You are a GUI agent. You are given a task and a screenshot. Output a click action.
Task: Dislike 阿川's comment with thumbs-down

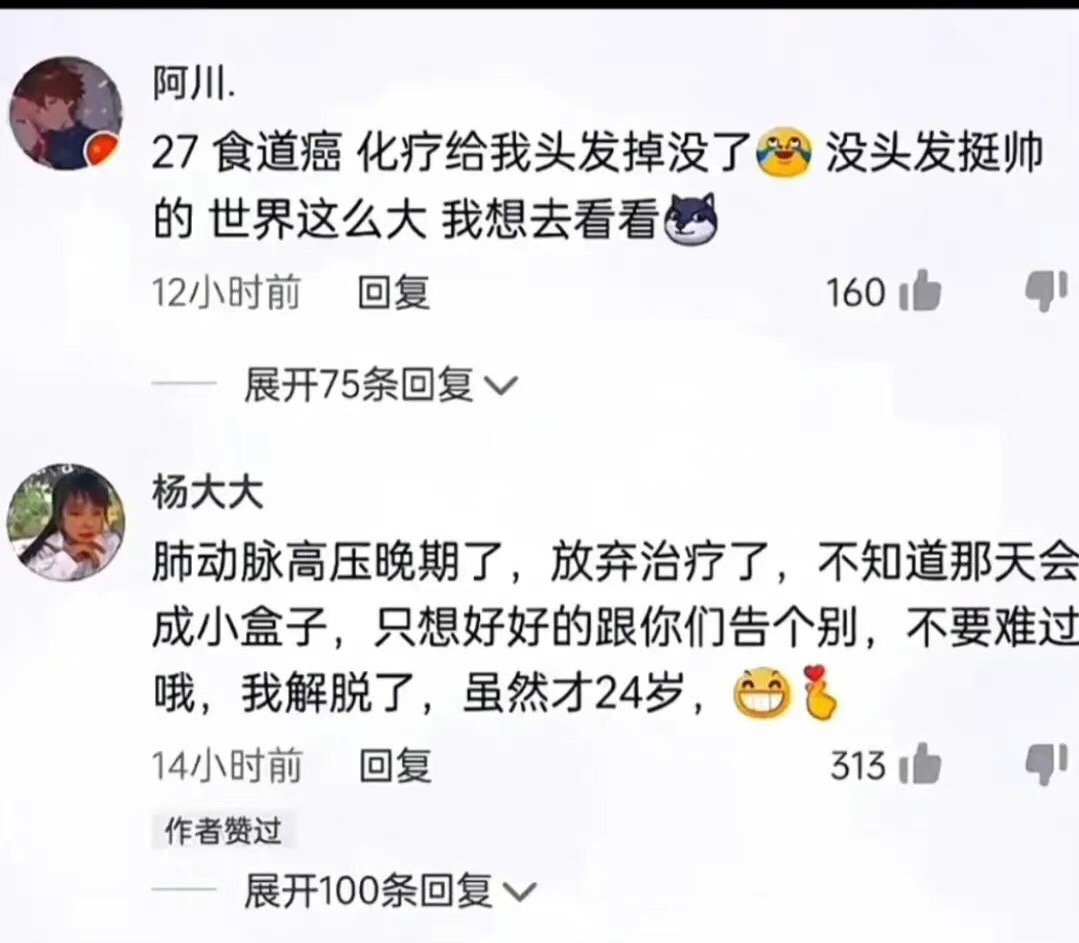(x=1046, y=291)
